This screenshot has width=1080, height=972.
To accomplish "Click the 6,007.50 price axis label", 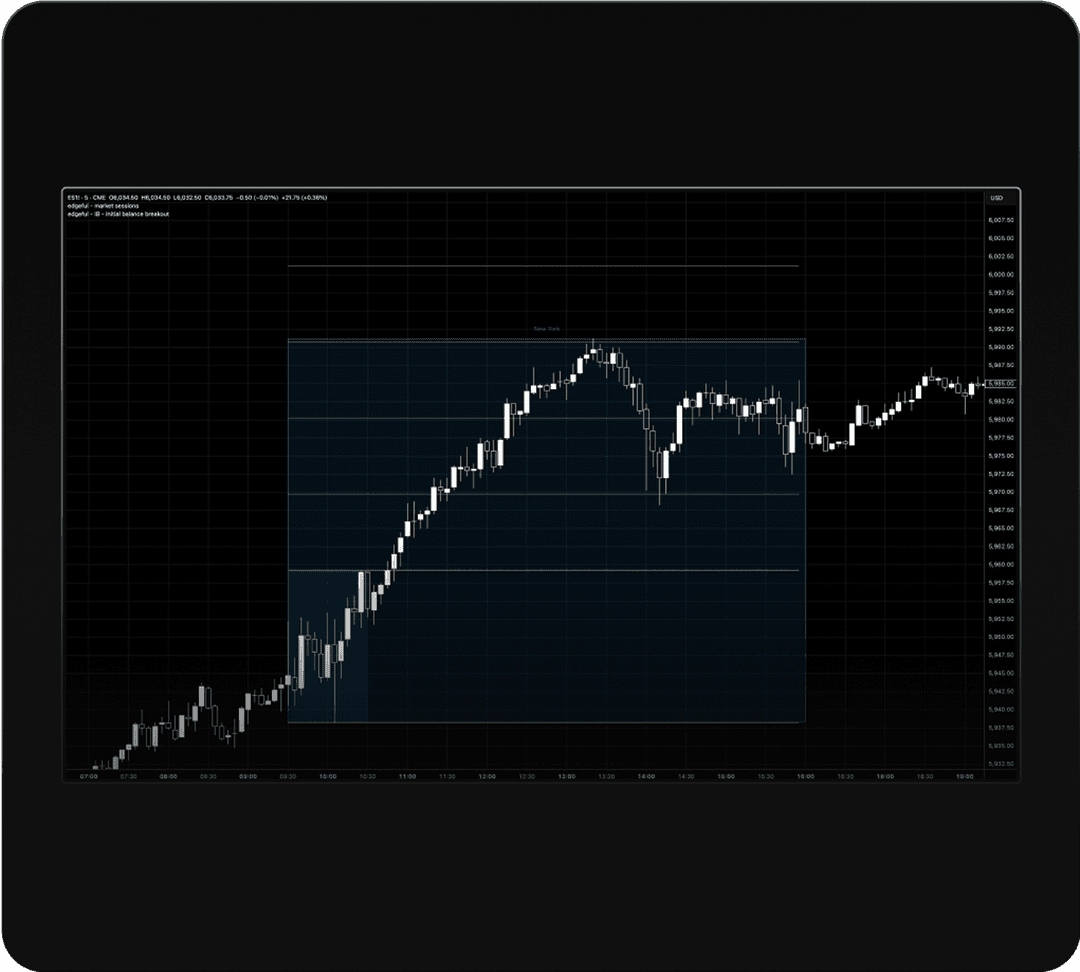I will [1000, 220].
